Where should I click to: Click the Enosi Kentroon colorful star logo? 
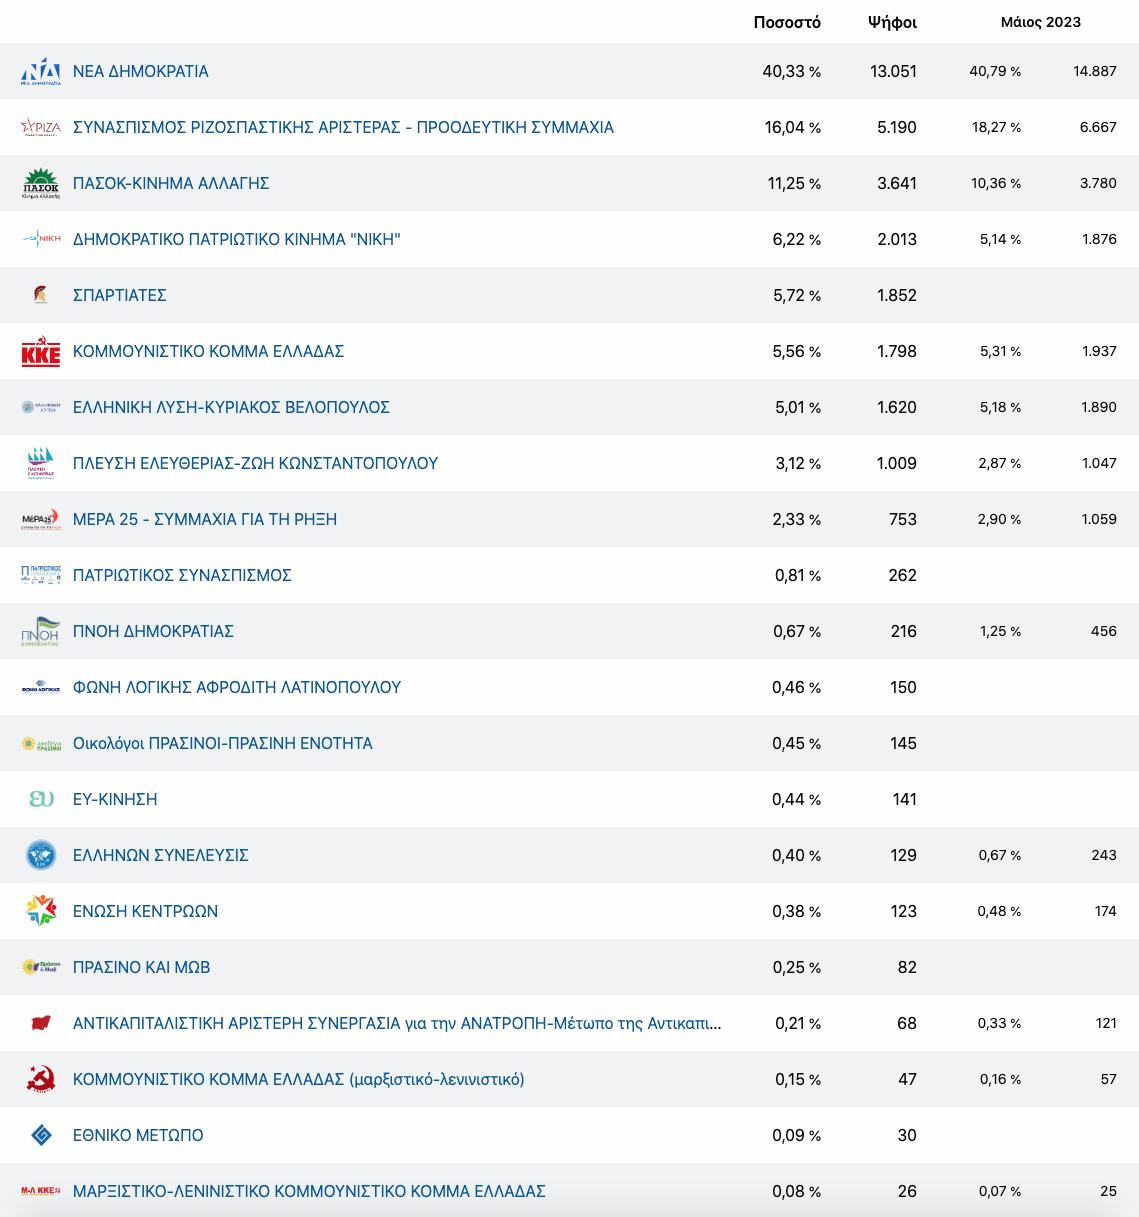[41, 911]
